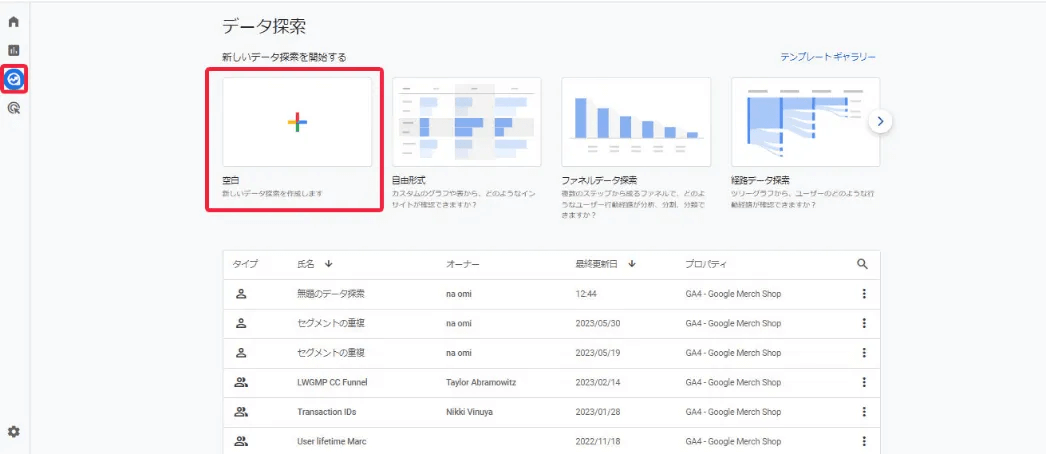The height and width of the screenshot is (454, 1046).
Task: Open the Advertising icon in left sidebar
Action: click(14, 108)
